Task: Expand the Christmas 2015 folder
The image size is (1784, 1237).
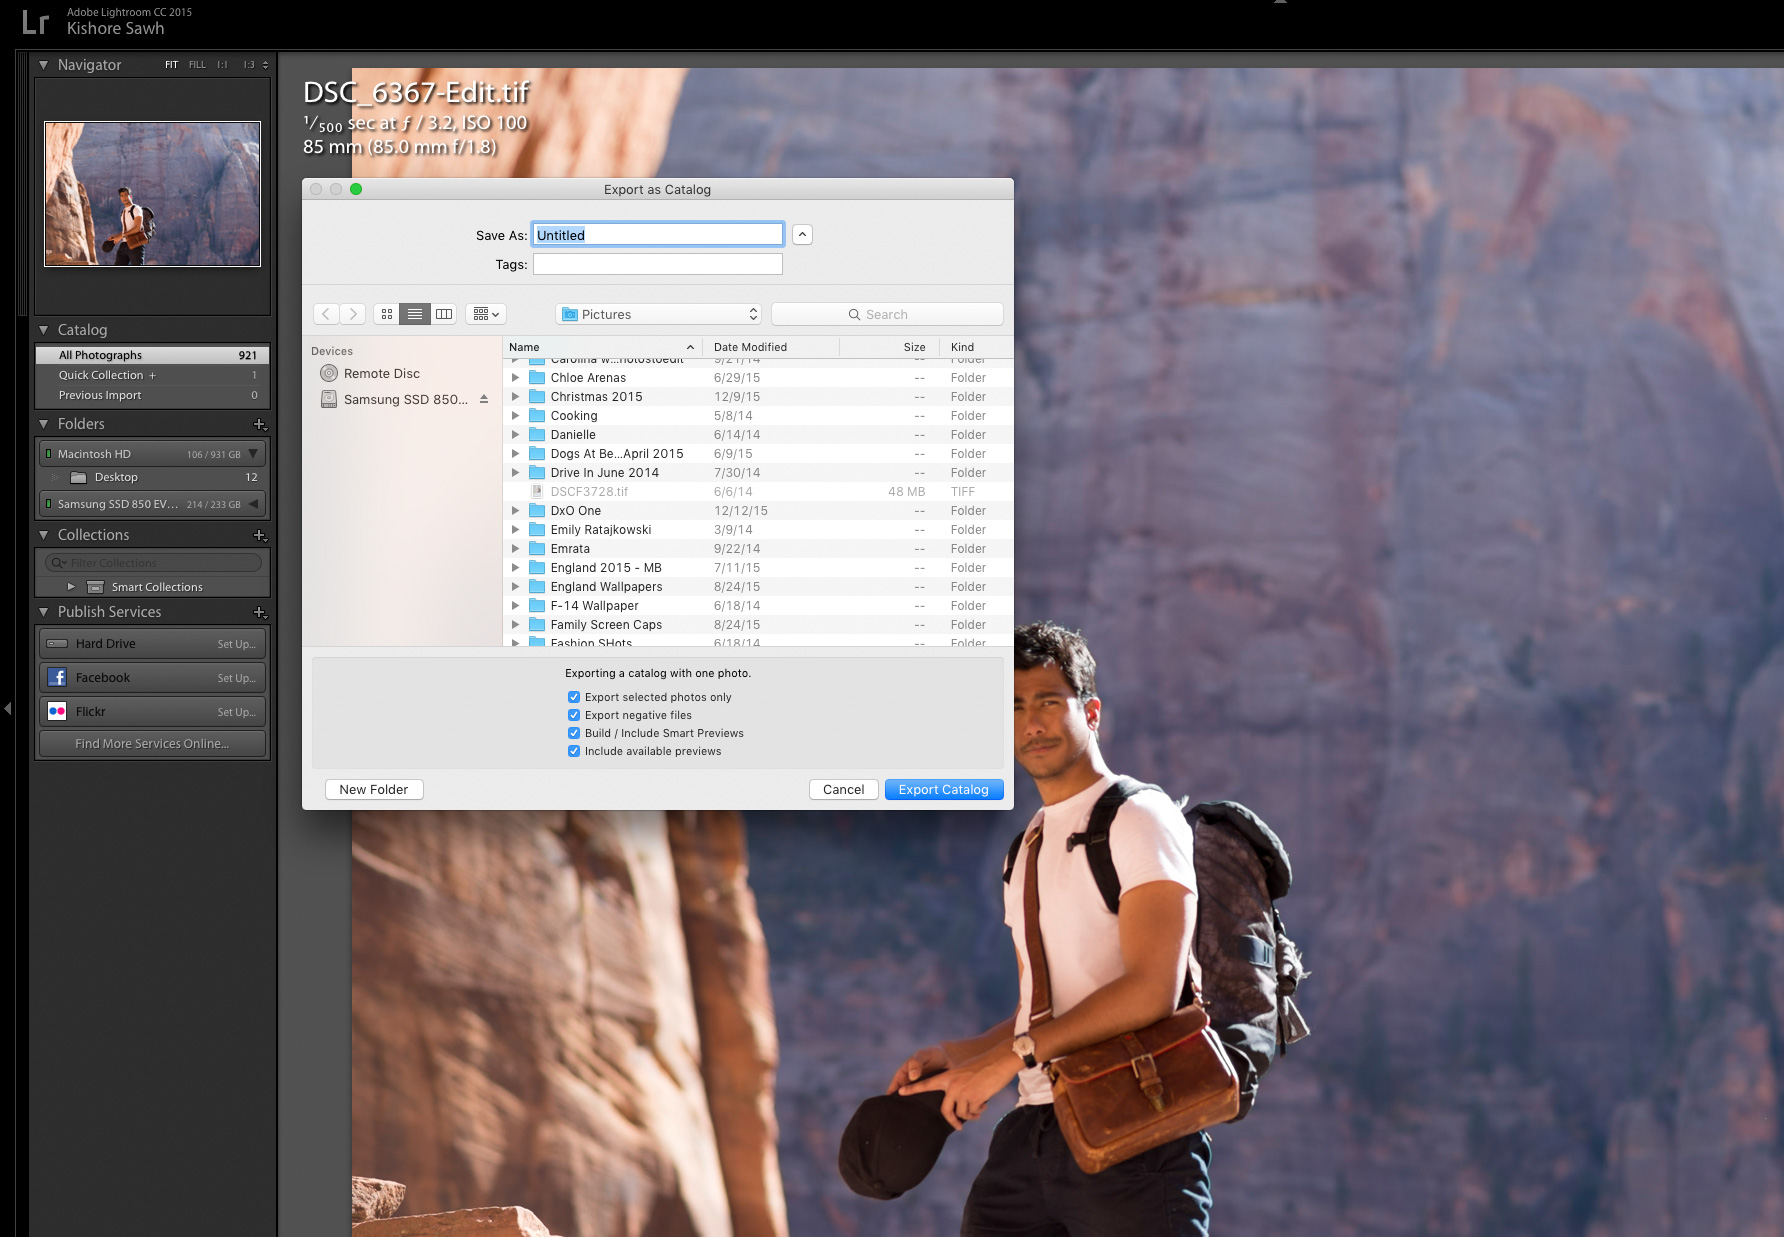Action: coord(516,396)
